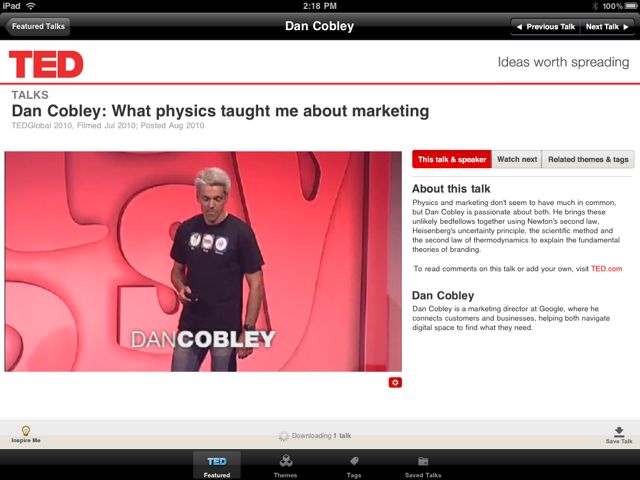Open the Featured tab in bottom bar
This screenshot has height=480, width=640.
(217, 466)
